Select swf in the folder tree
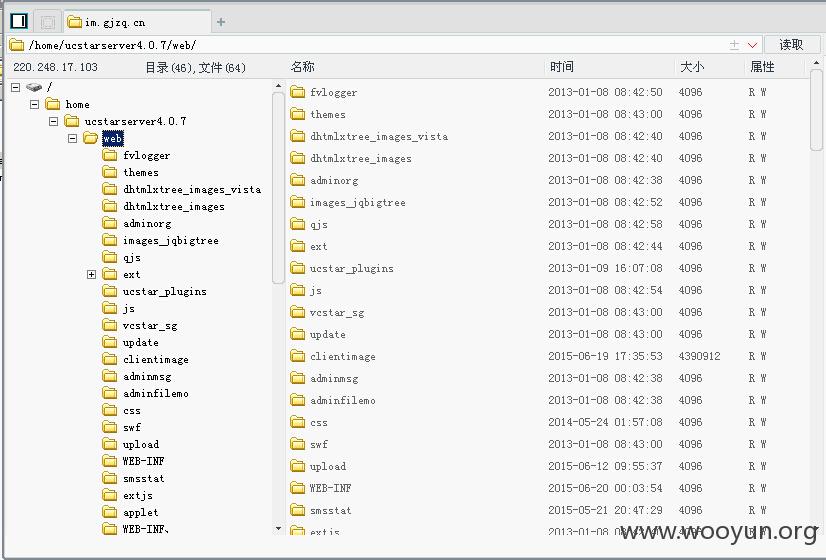Screen dimensions: 826x560 click(x=132, y=427)
